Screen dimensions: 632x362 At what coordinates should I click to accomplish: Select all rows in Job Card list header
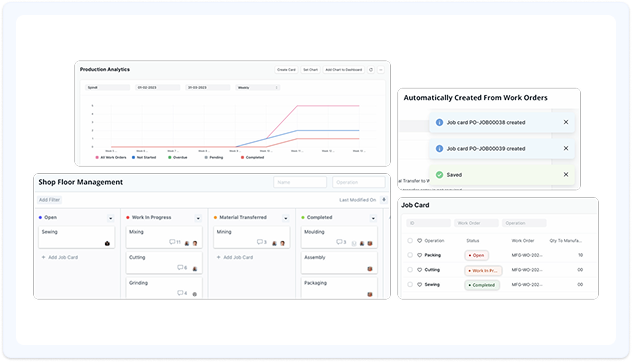click(x=410, y=241)
